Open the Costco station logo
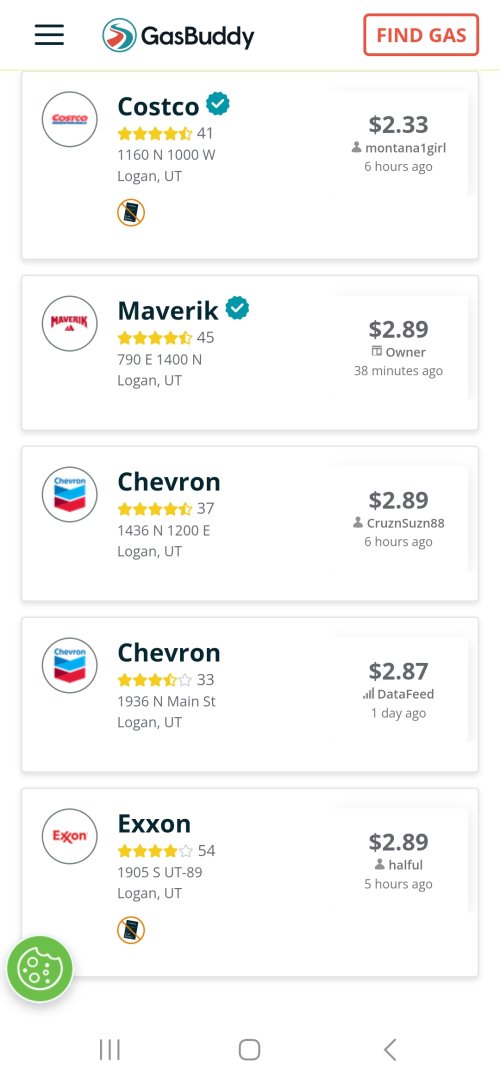500x1084 pixels. (70, 119)
